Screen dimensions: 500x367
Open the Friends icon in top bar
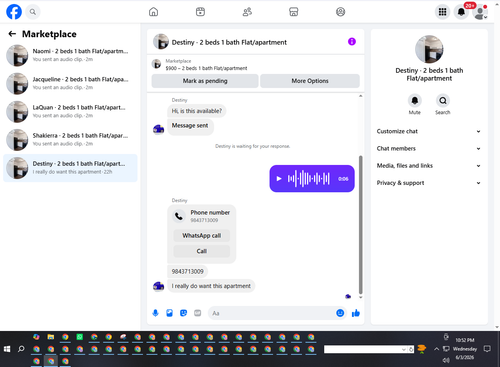pos(247,12)
